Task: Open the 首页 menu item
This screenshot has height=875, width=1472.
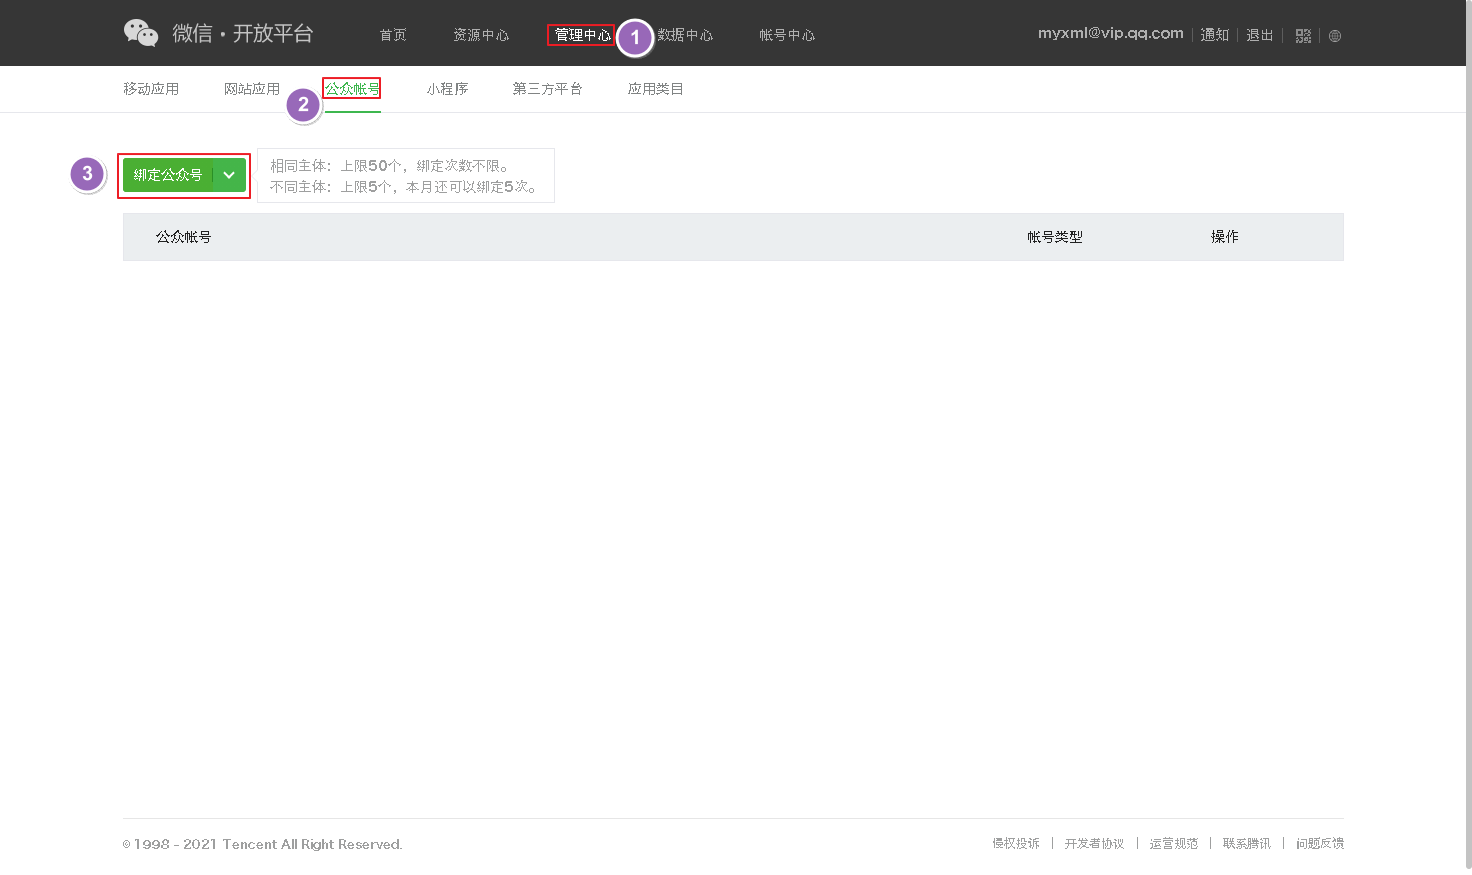Action: pyautogui.click(x=393, y=35)
